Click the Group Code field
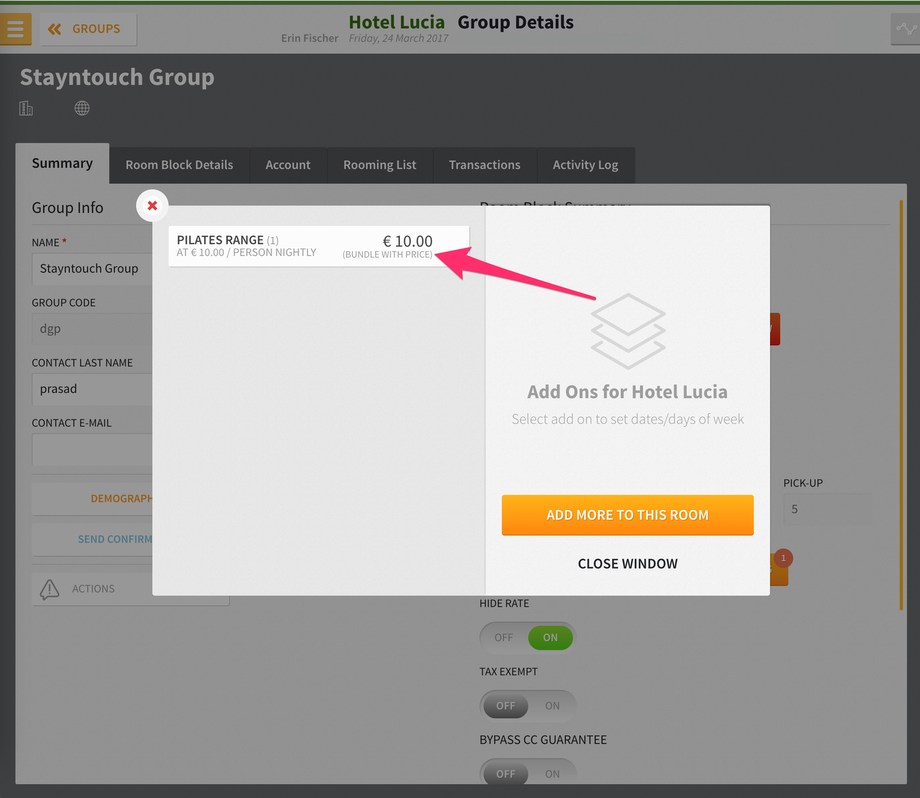 point(92,329)
